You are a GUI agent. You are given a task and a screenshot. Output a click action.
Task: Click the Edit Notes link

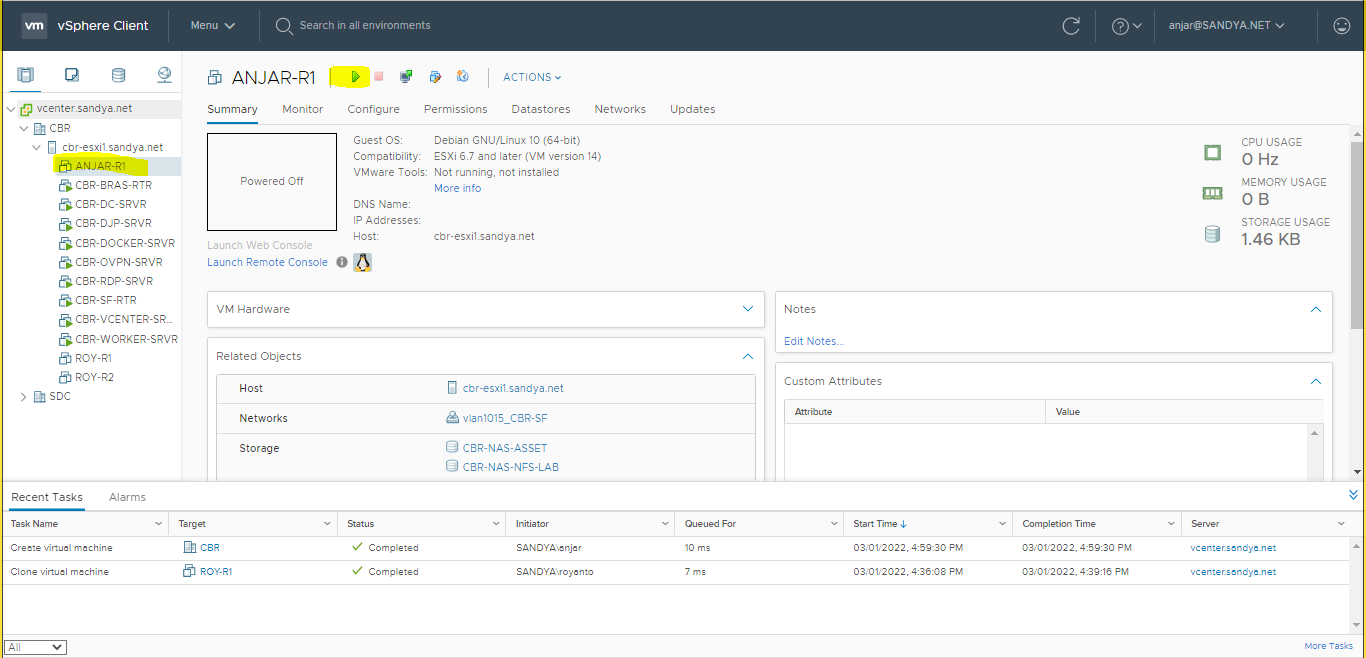pyautogui.click(x=813, y=341)
